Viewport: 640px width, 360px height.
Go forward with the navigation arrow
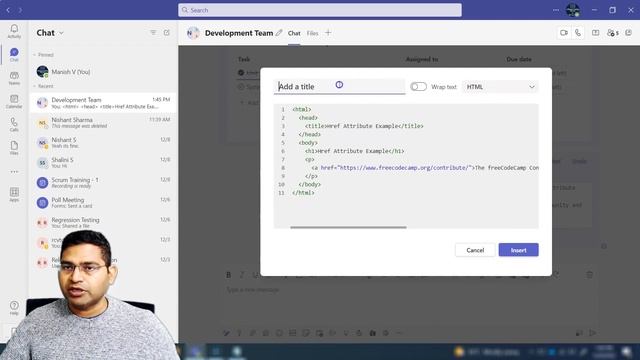20,10
